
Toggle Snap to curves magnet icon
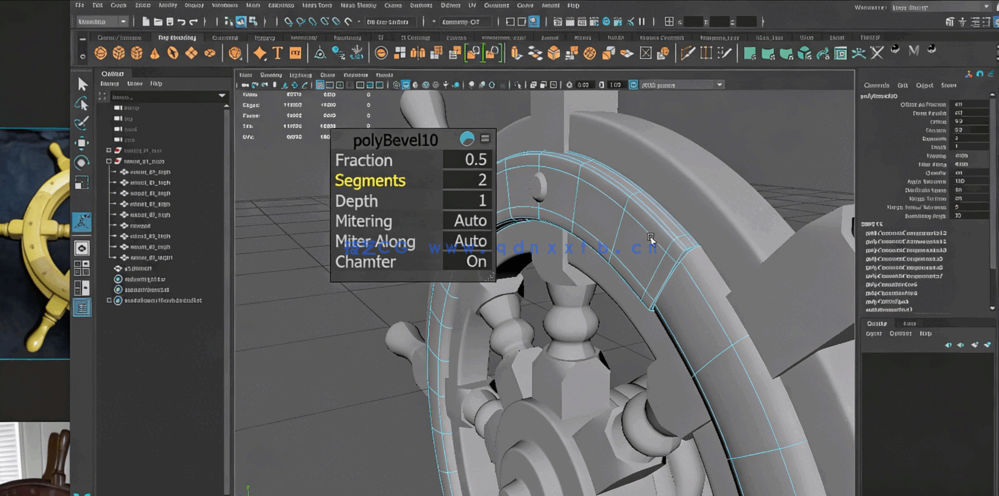pyautogui.click(x=301, y=22)
